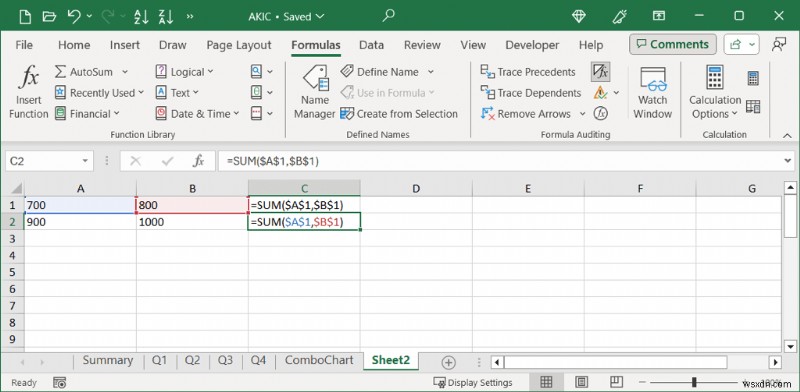Click the search magnifier in title bar
The image size is (800, 392).
pyautogui.click(x=389, y=16)
